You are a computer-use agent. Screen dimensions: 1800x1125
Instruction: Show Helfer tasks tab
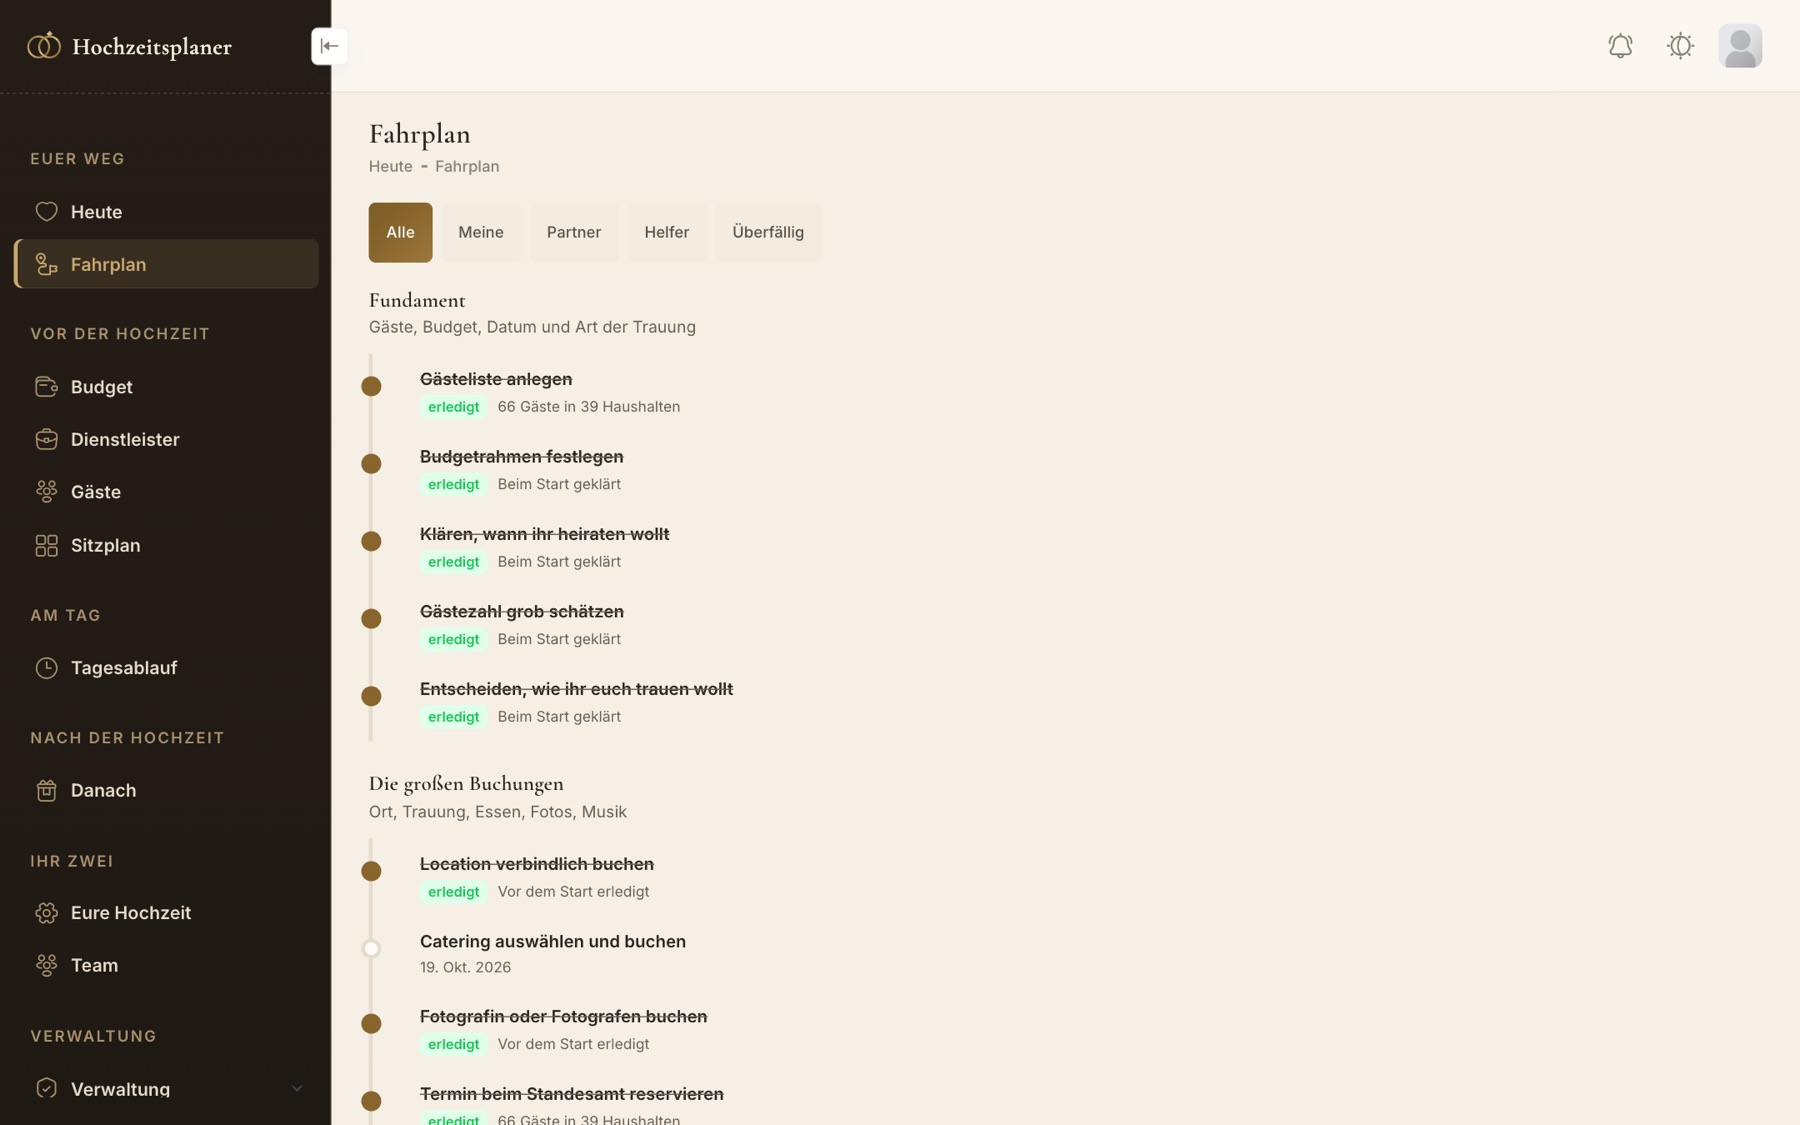pyautogui.click(x=667, y=232)
